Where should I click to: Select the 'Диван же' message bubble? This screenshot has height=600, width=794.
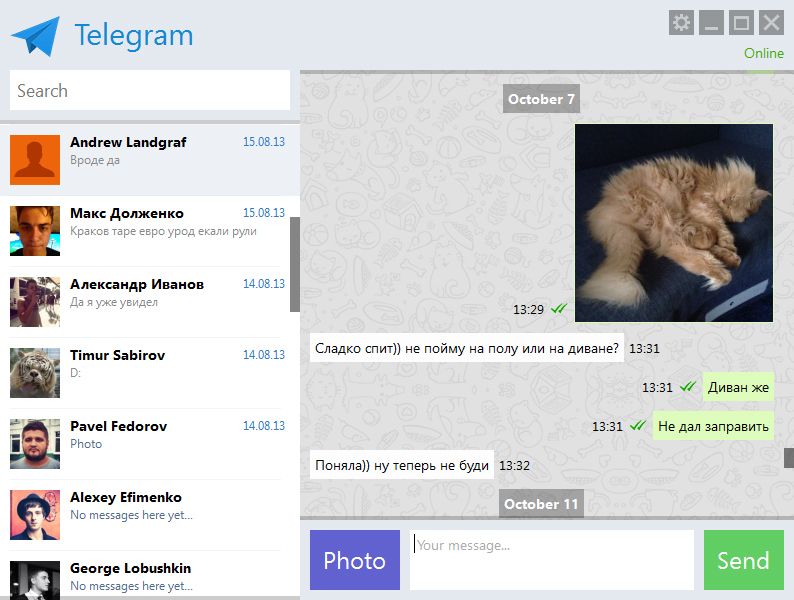click(x=738, y=387)
